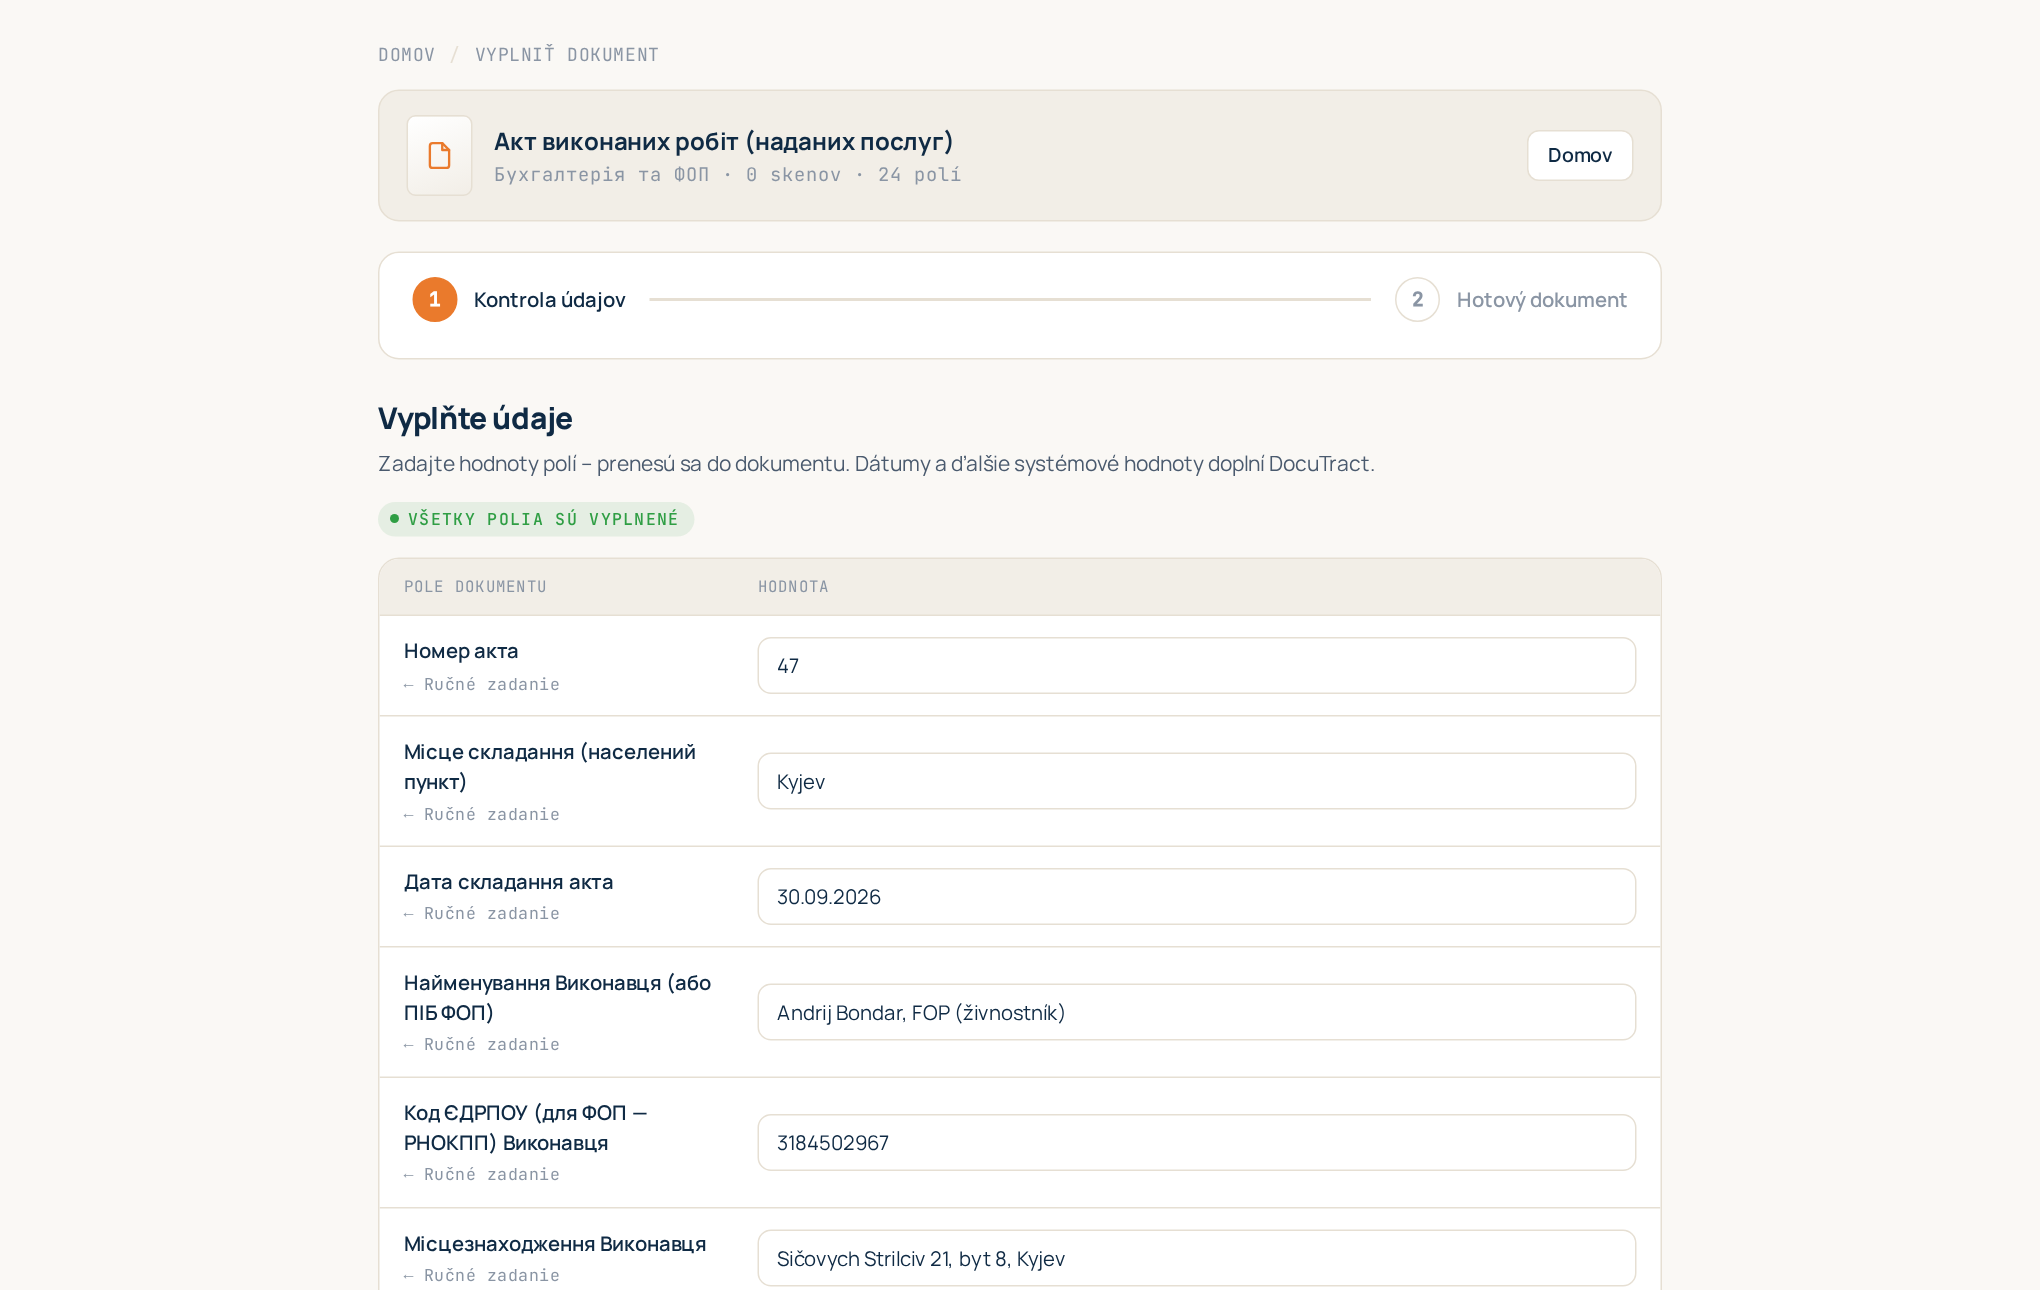Edit the Andrij Bondar, FOP field

pos(1196,1013)
